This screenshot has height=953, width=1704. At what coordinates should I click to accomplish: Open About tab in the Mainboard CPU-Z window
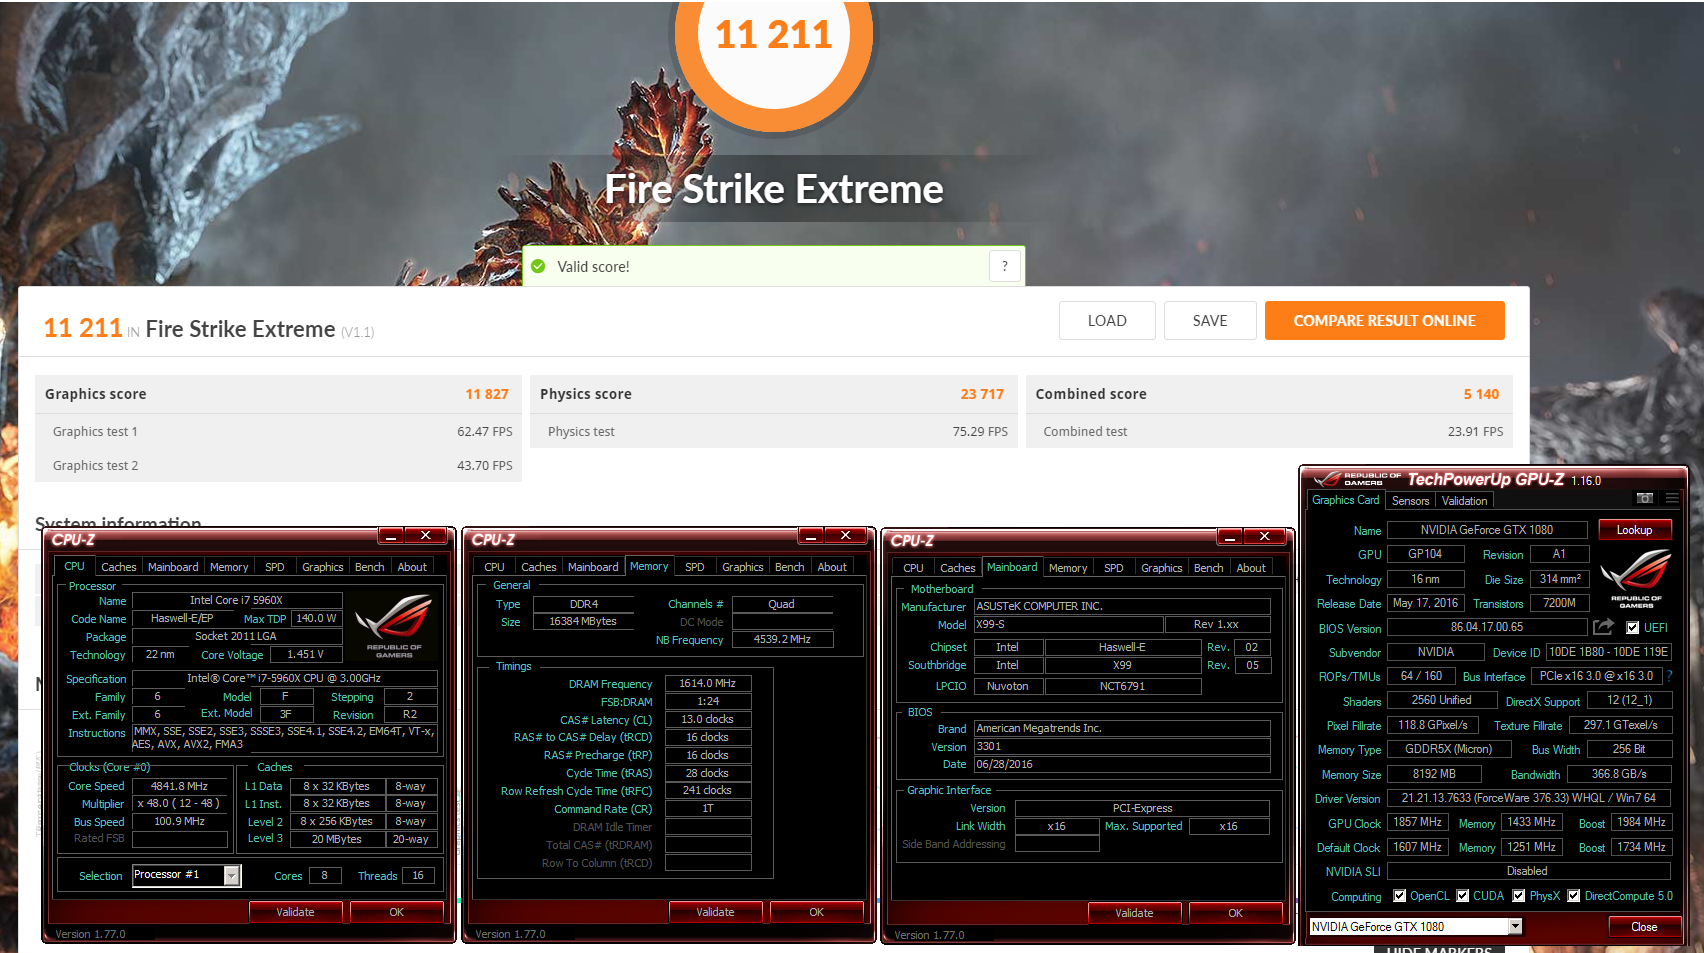click(x=1250, y=568)
